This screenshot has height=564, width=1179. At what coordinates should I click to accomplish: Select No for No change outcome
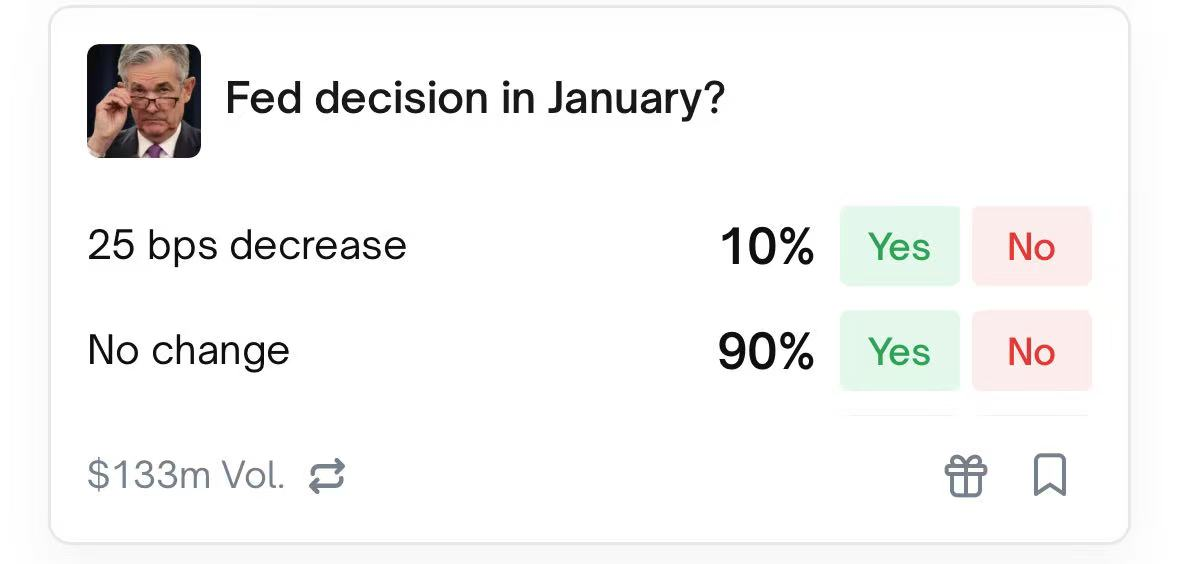[x=1031, y=351]
